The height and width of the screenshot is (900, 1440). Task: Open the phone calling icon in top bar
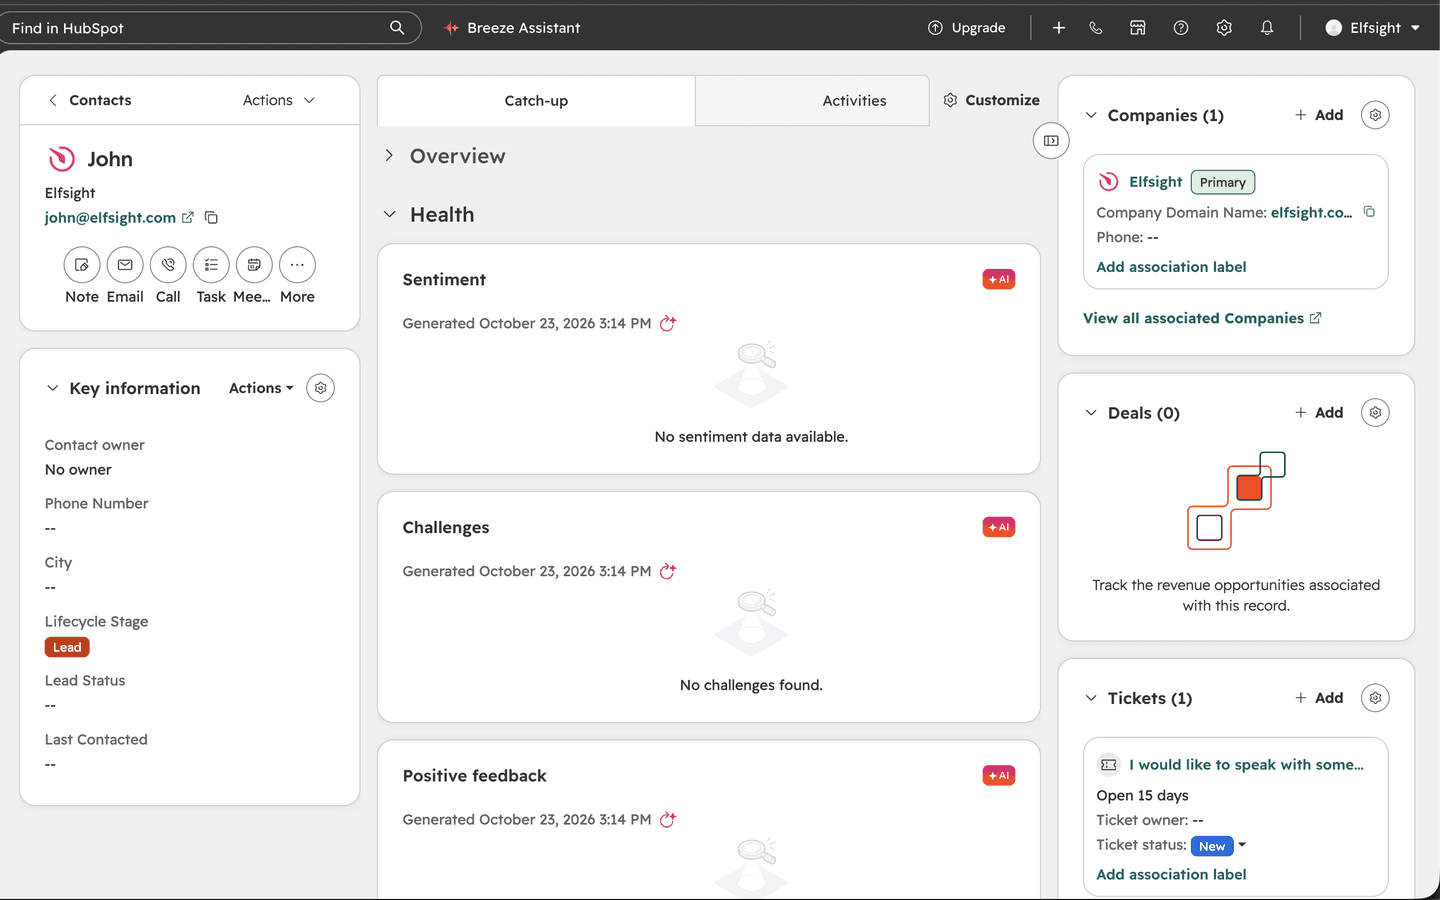(1096, 28)
